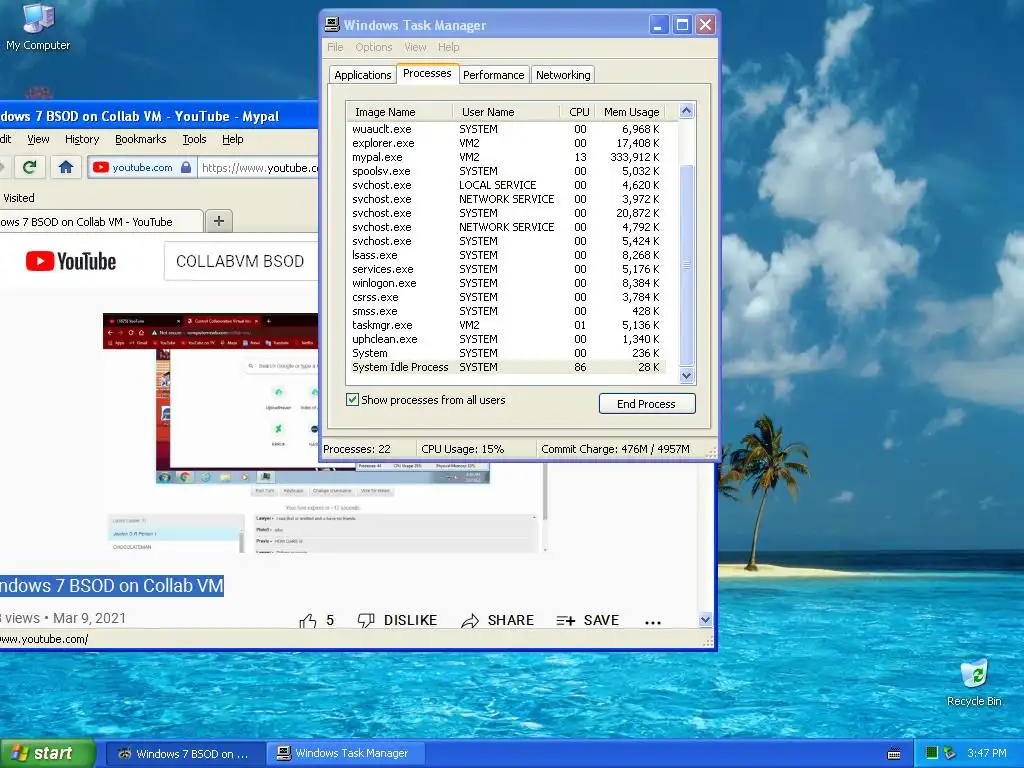Image resolution: width=1024 pixels, height=768 pixels.
Task: Click the DISLIKE thumbs-down button
Action: pos(397,620)
